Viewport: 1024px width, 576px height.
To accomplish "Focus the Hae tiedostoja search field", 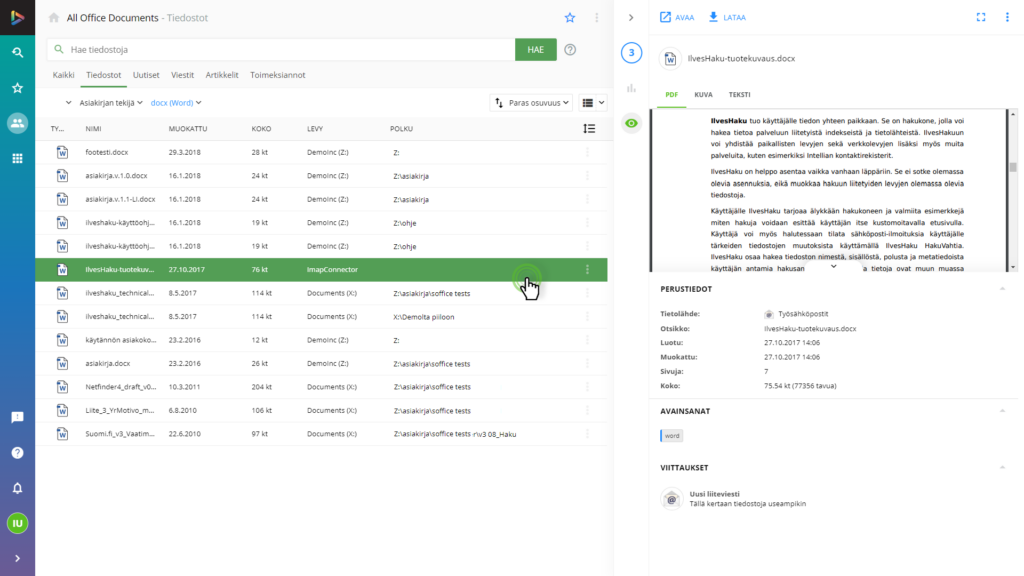I will (281, 50).
